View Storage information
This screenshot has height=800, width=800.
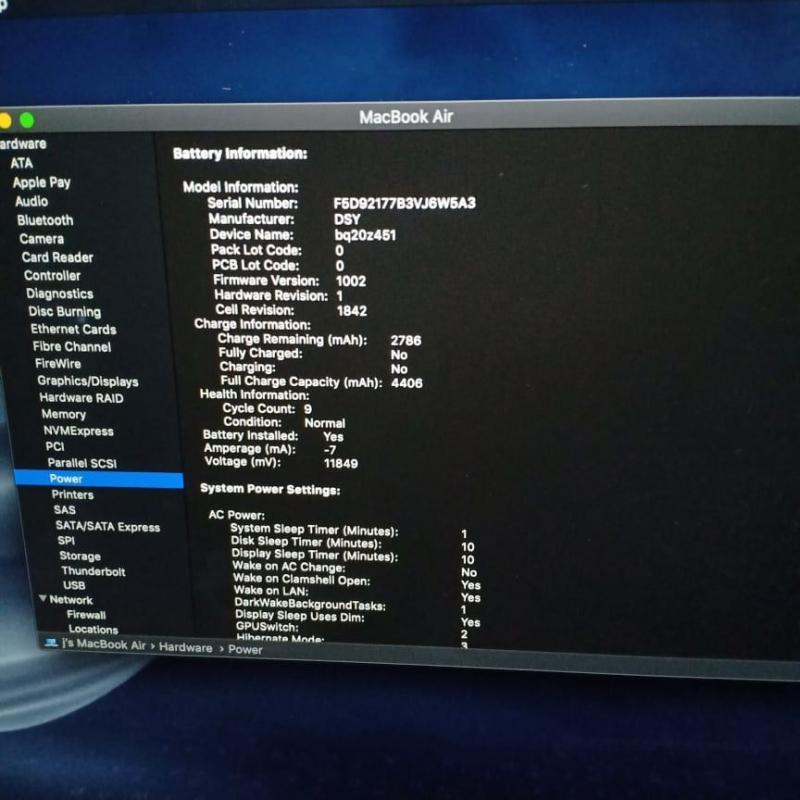80,556
